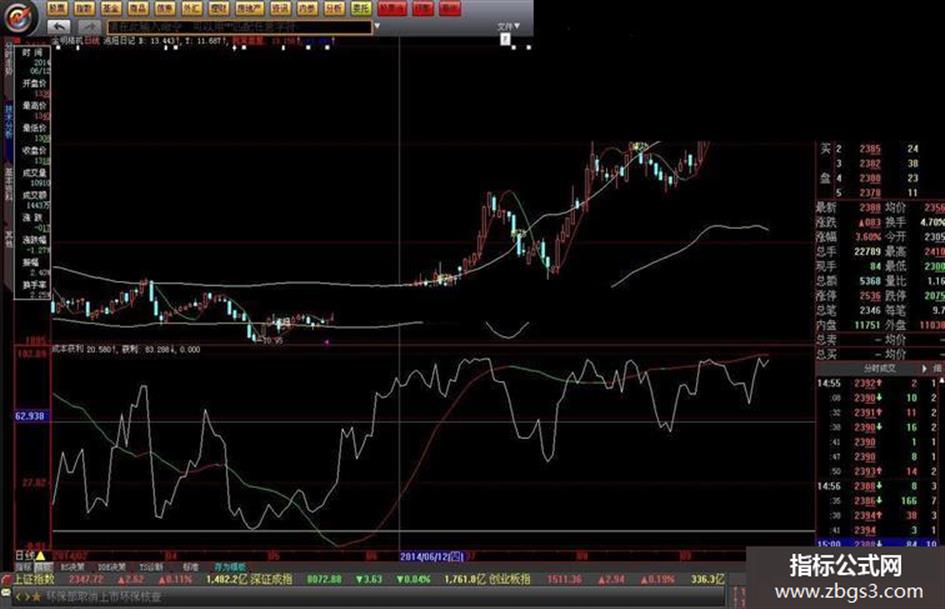Click the 总手 value 22789
The height and width of the screenshot is (609, 945).
[867, 251]
